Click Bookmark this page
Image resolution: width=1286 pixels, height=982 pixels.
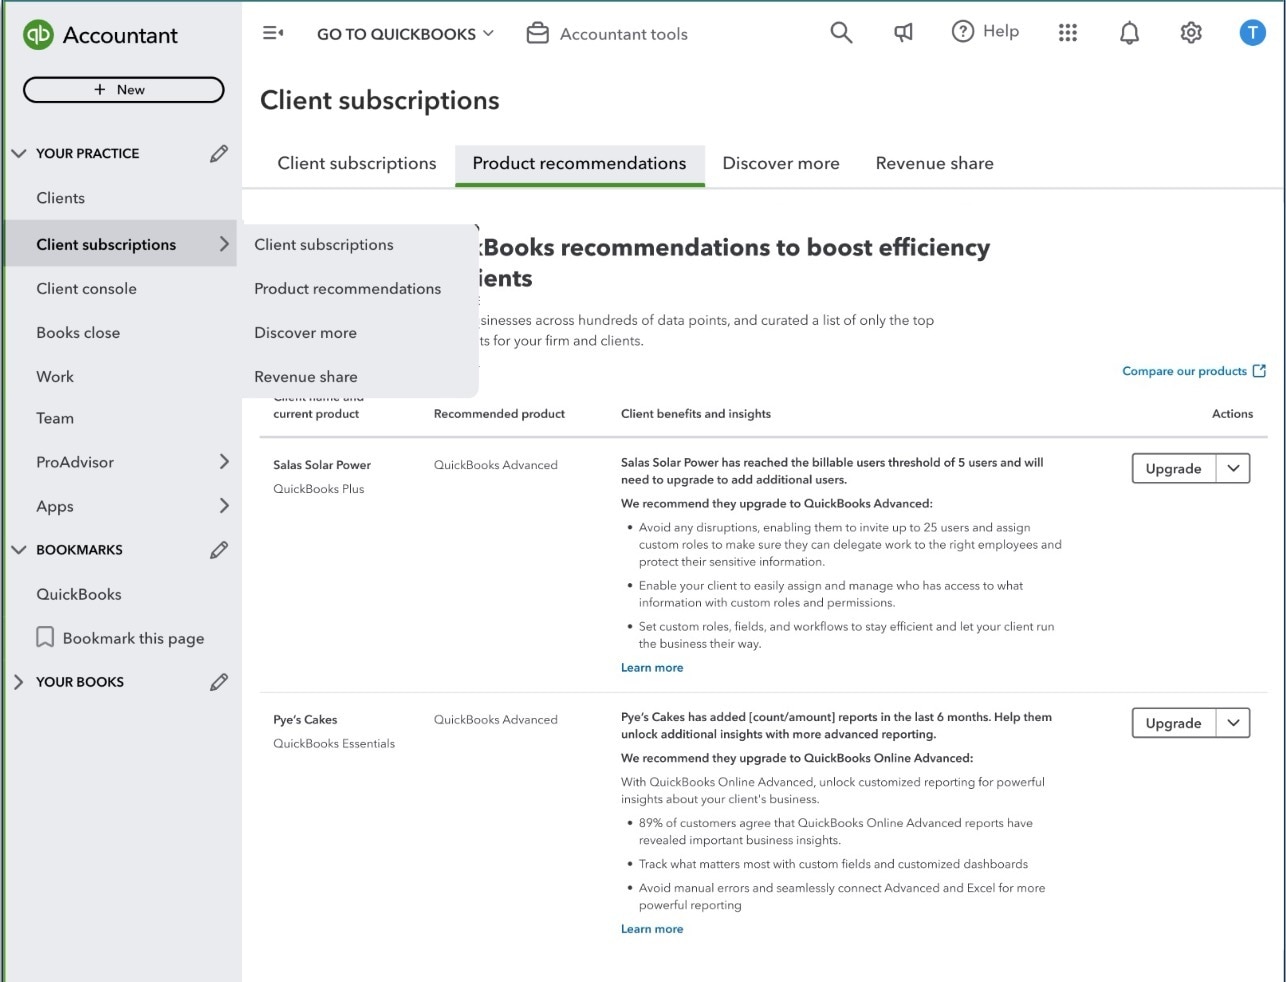(133, 638)
